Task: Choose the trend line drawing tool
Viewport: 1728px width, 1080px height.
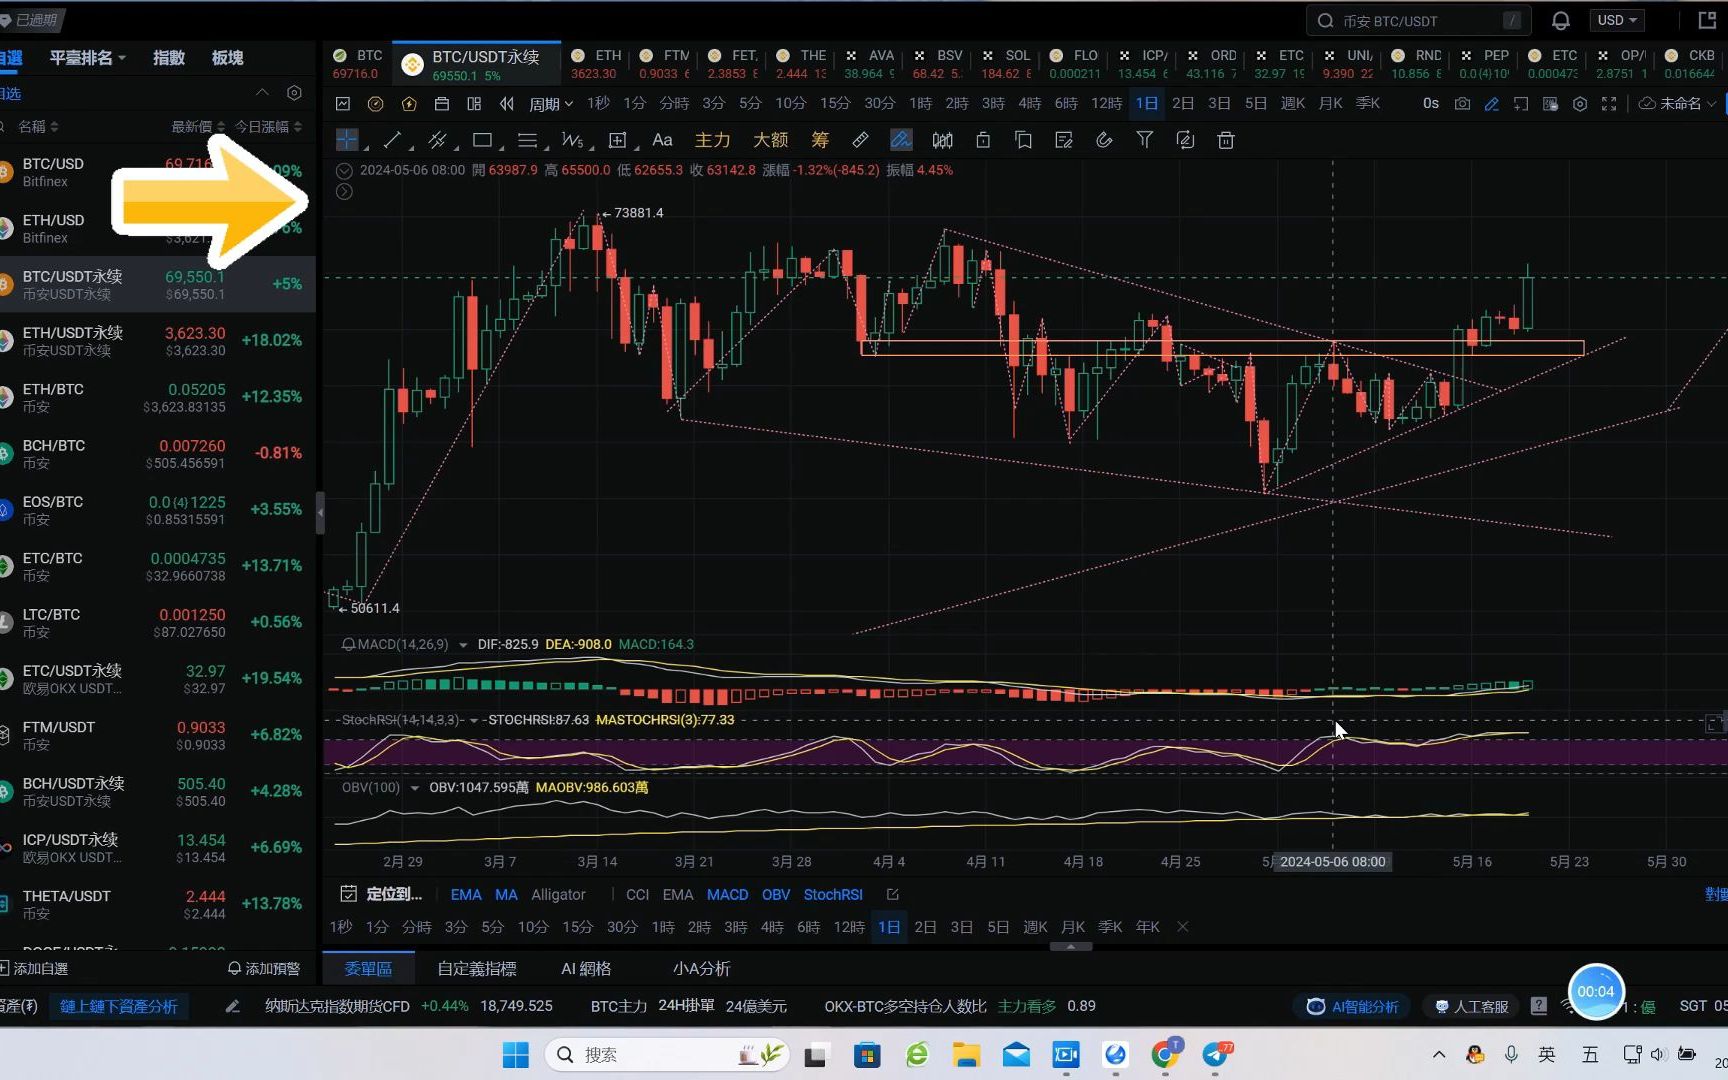Action: pos(392,140)
